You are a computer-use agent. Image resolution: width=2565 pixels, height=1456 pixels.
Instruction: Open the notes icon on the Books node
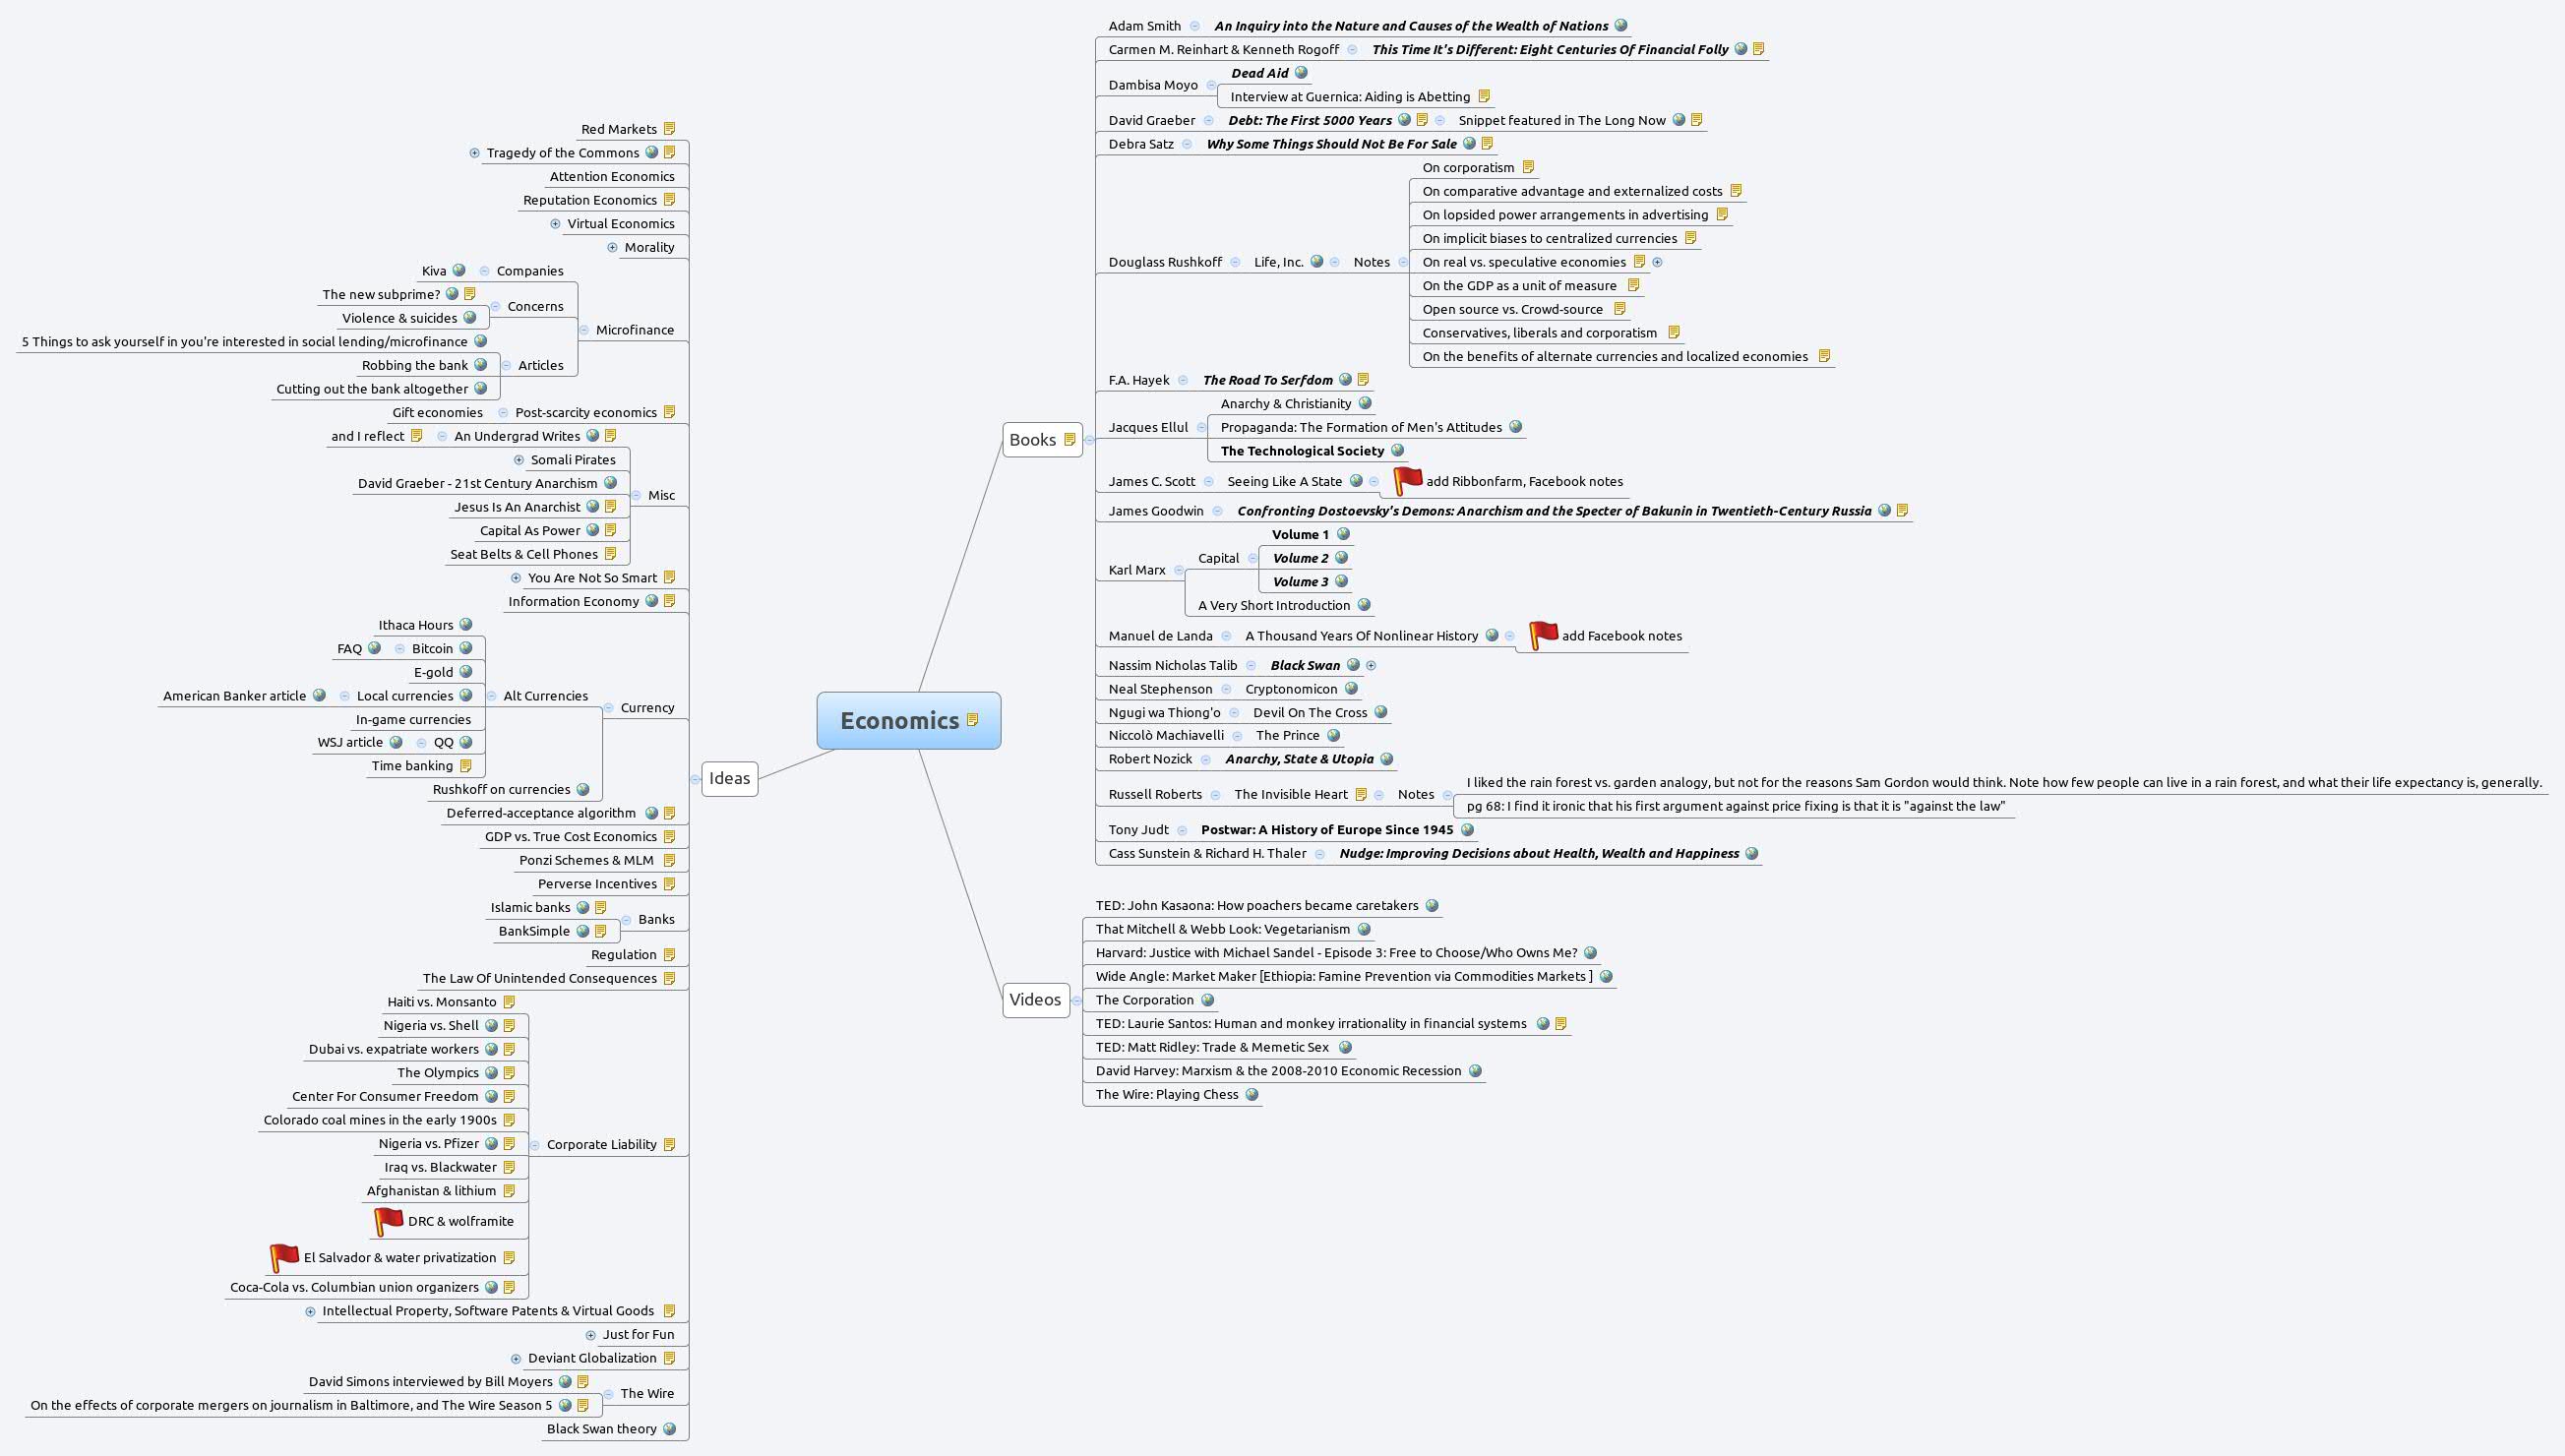pos(1072,438)
